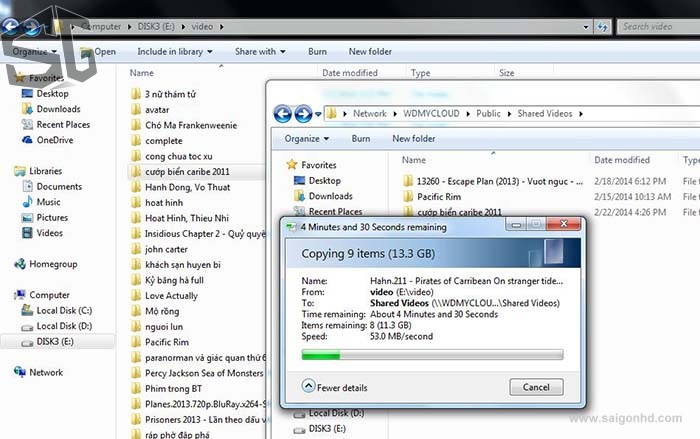
Task: Select Local Disk (D:) in back window sidebar
Action: pyautogui.click(x=64, y=326)
